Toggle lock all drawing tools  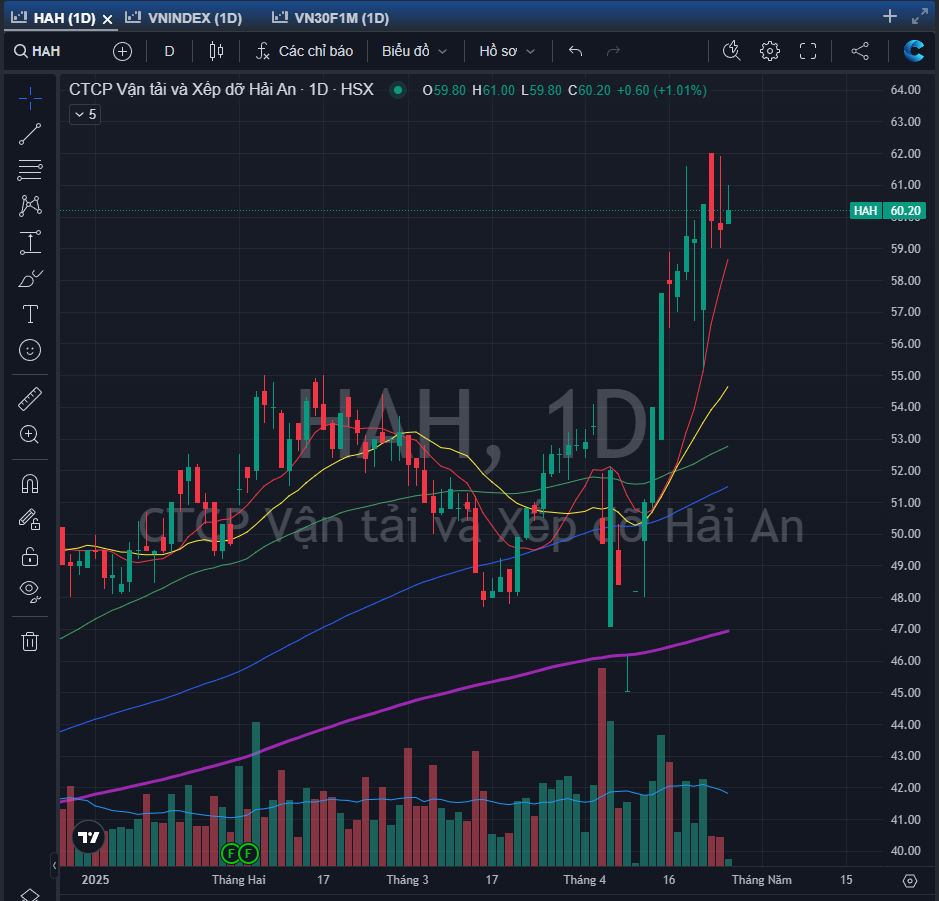30,557
